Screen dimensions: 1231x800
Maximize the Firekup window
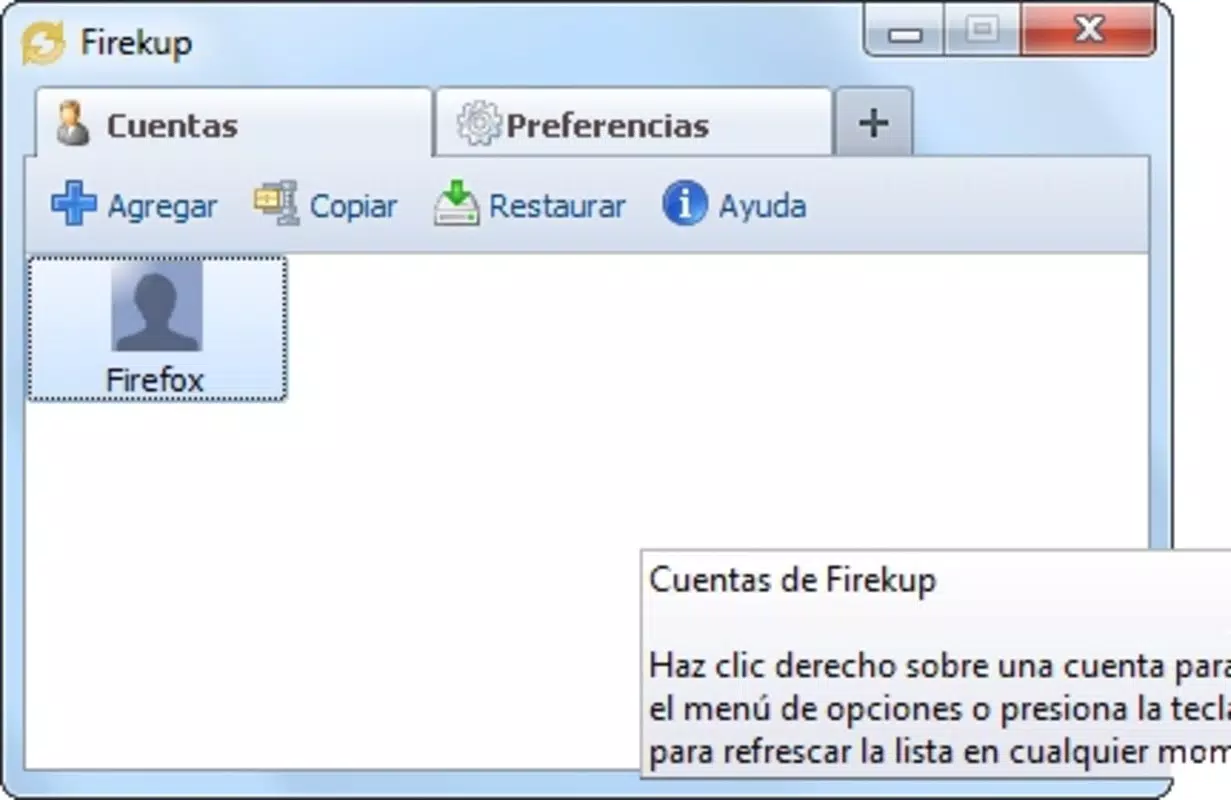(x=983, y=32)
